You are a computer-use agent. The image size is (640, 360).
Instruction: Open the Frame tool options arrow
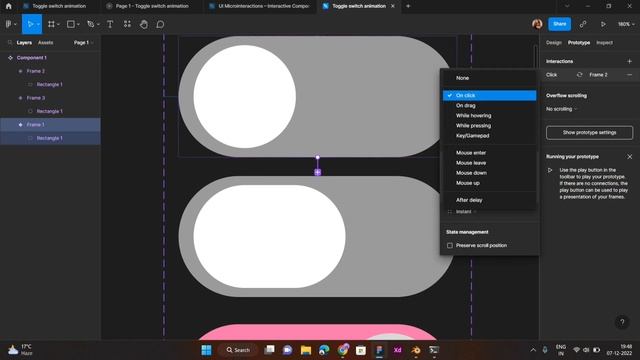click(x=58, y=24)
